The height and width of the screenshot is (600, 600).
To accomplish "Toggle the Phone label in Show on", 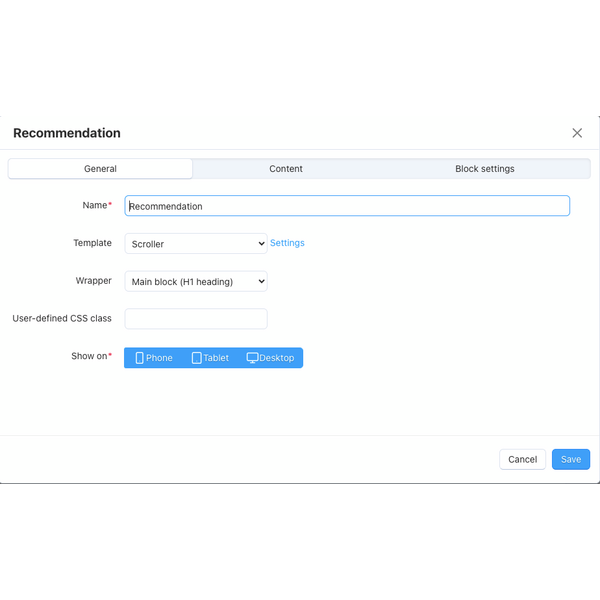I will [x=159, y=358].
